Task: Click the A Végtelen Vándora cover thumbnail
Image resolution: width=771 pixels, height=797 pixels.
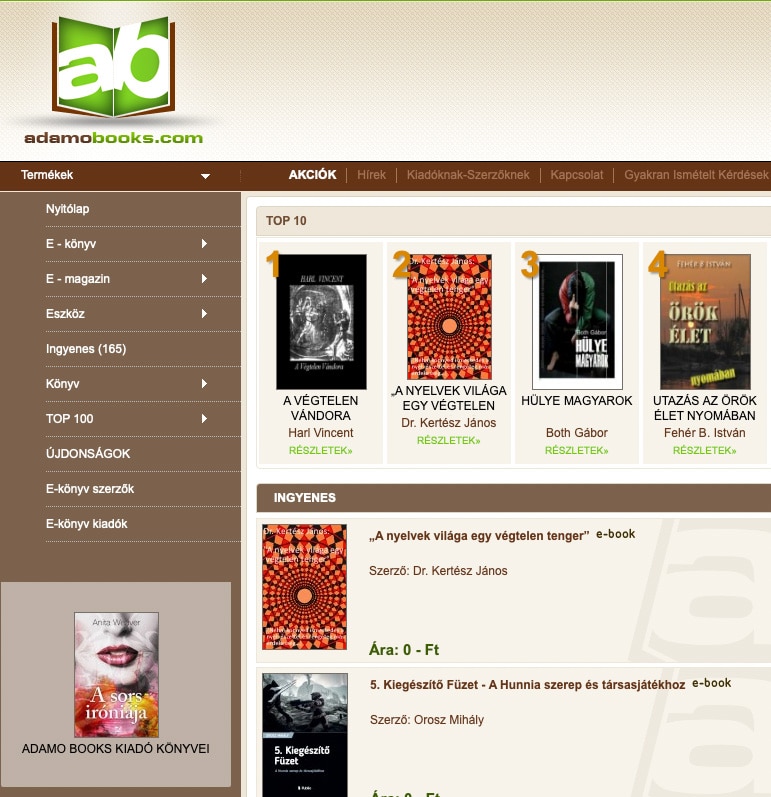Action: [x=321, y=322]
